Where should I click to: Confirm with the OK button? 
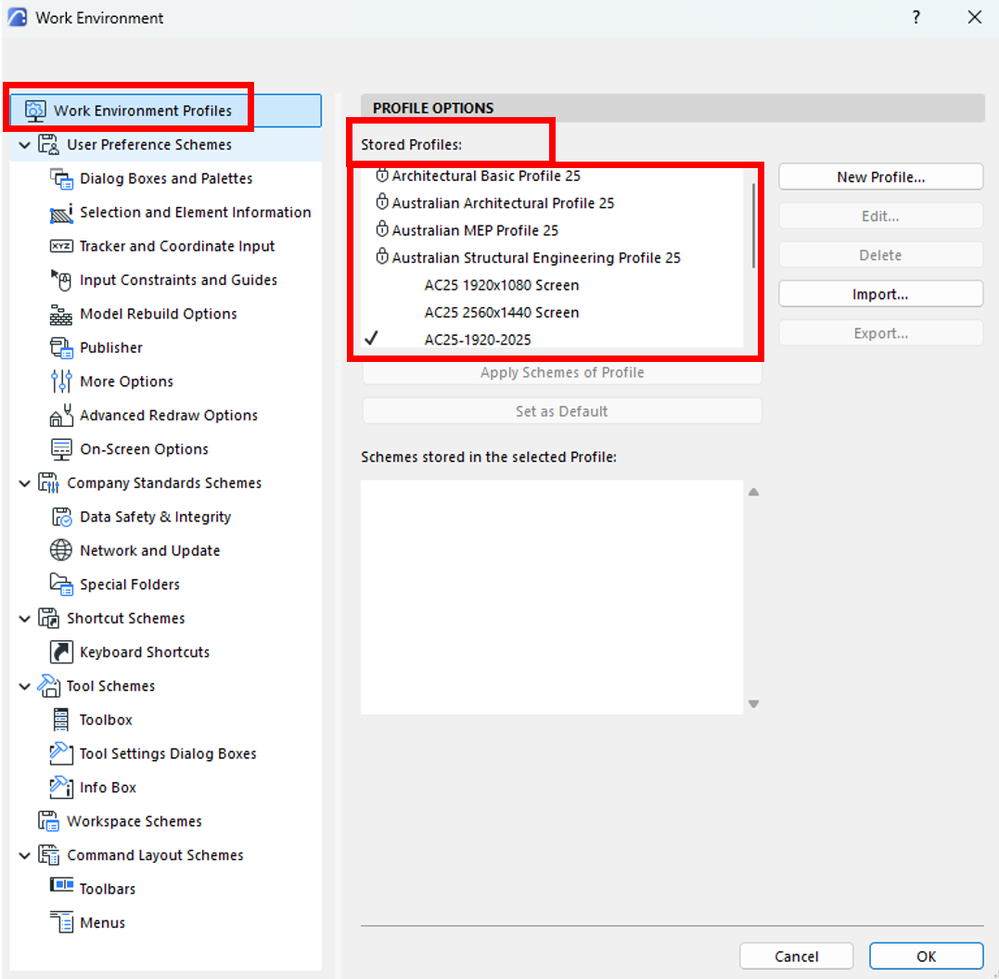[x=926, y=956]
